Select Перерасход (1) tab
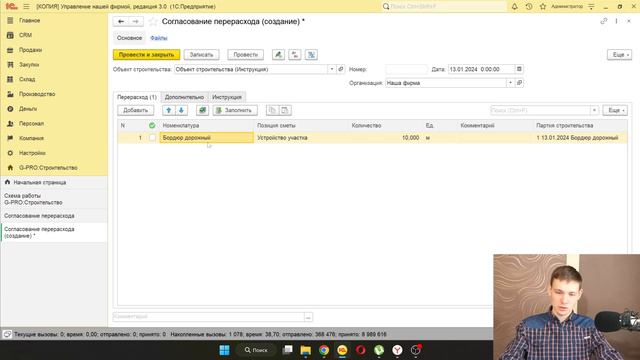This screenshot has width=640, height=360. [137, 97]
